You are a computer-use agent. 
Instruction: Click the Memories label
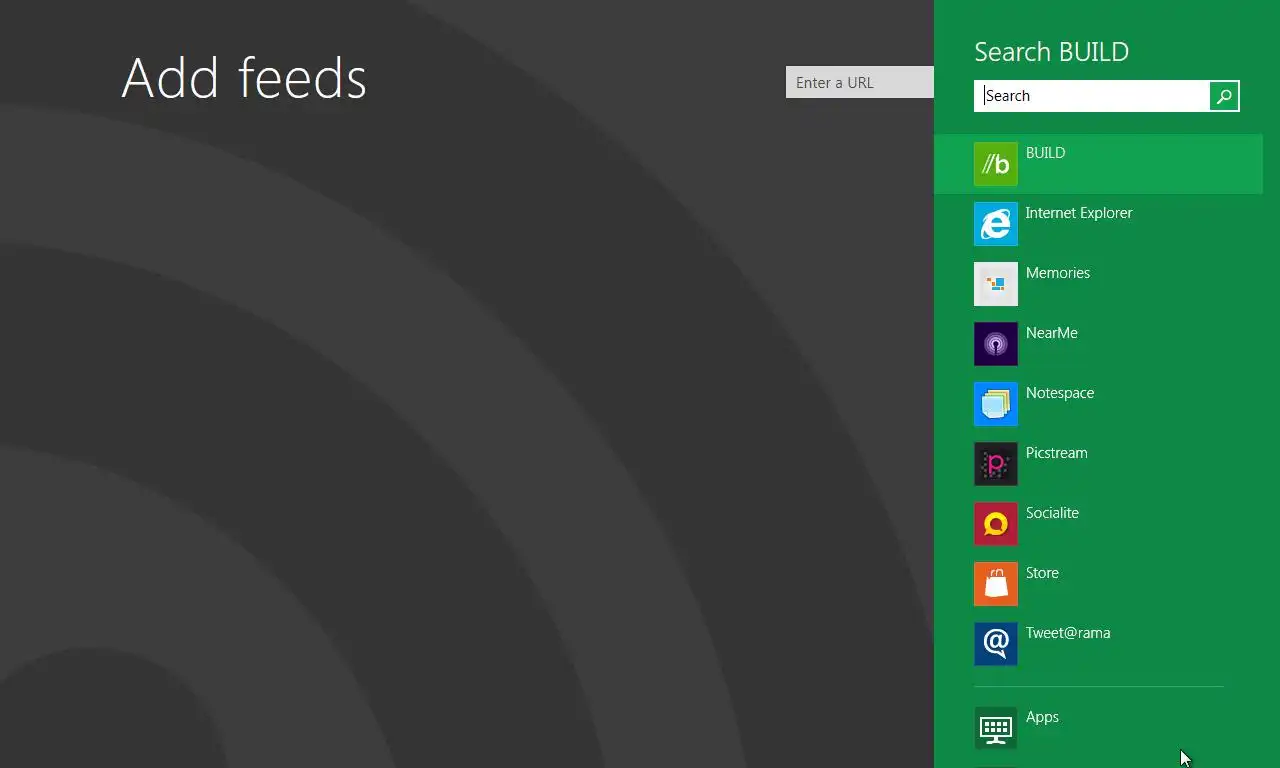pos(1058,273)
